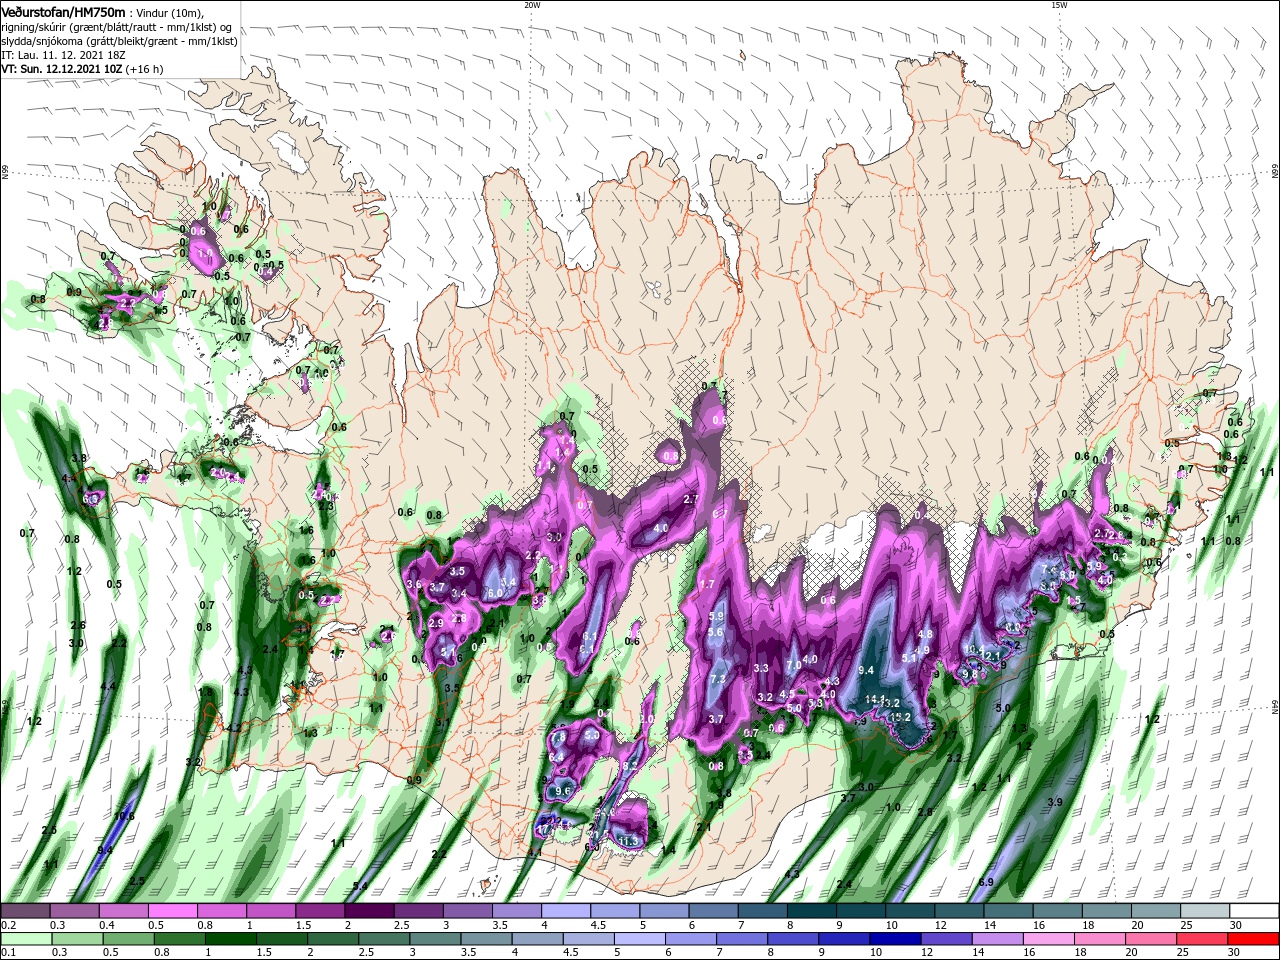Click the 4.8 precipitation value on map
Viewport: 1280px width, 960px height.
[925, 634]
